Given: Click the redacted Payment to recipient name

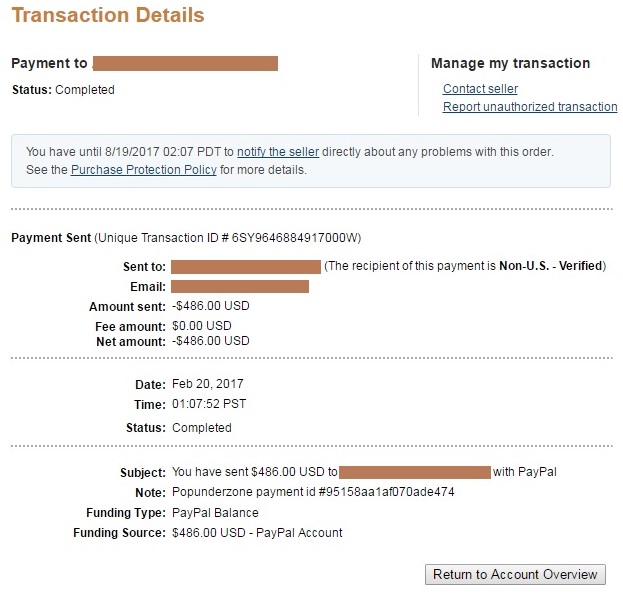Looking at the screenshot, I should click(x=185, y=64).
